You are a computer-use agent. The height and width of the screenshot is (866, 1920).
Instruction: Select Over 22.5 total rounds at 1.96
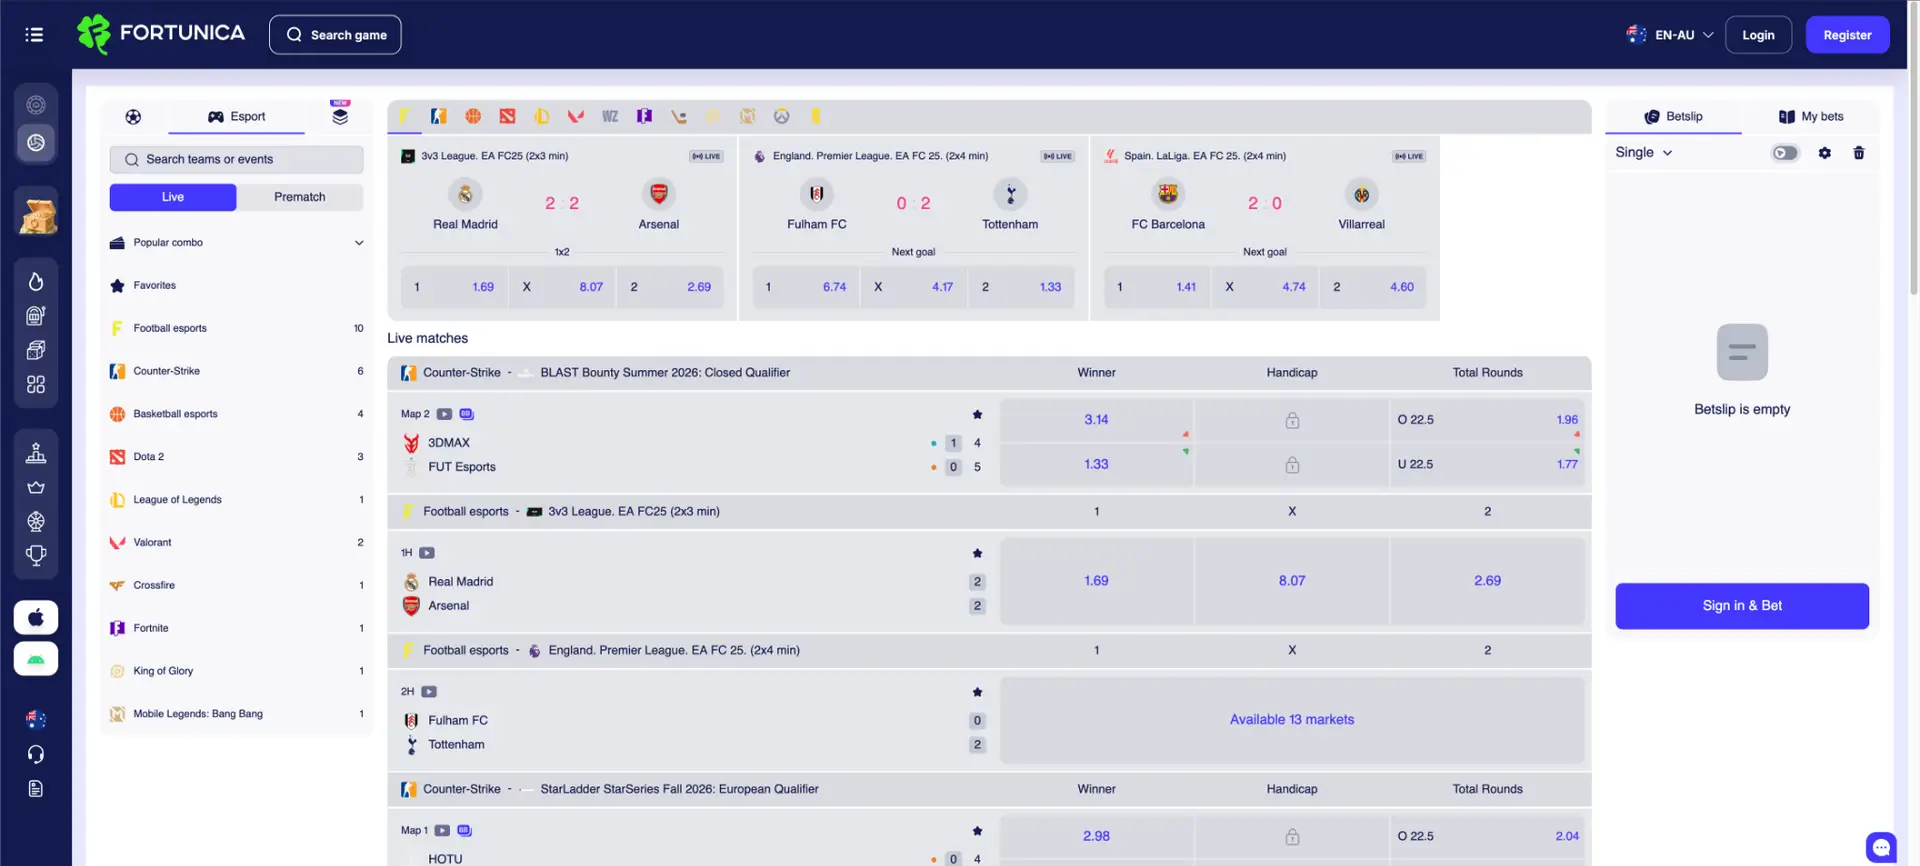1487,420
